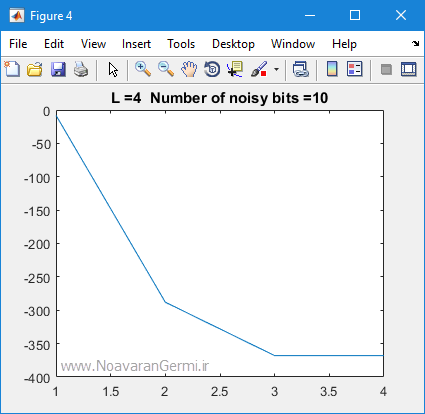The width and height of the screenshot is (425, 414).
Task: Maximize the Figure 4 window
Action: pos(355,15)
